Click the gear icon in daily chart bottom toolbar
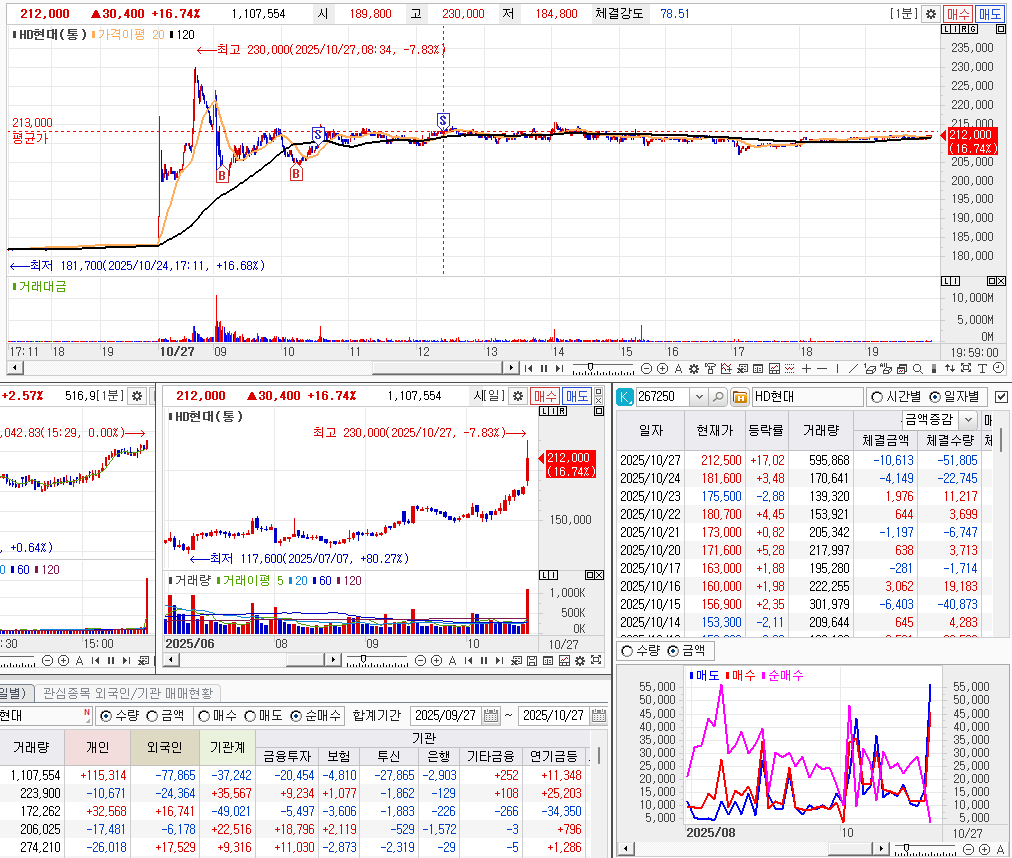The image size is (1012, 858). [x=580, y=660]
